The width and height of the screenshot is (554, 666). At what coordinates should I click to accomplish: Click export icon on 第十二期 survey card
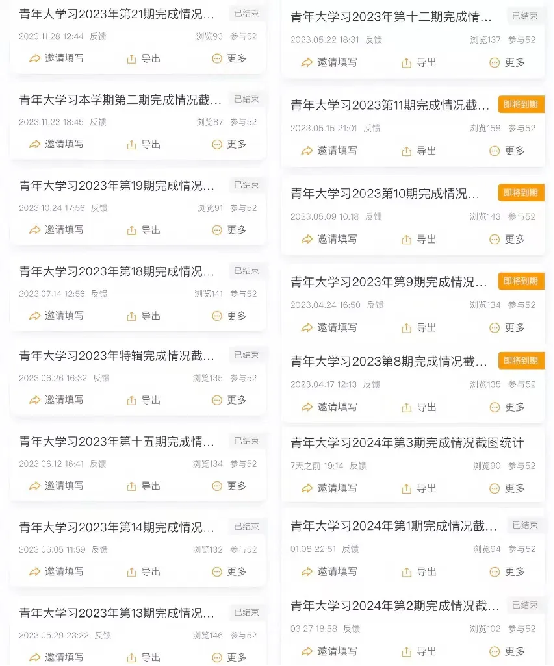pos(406,63)
